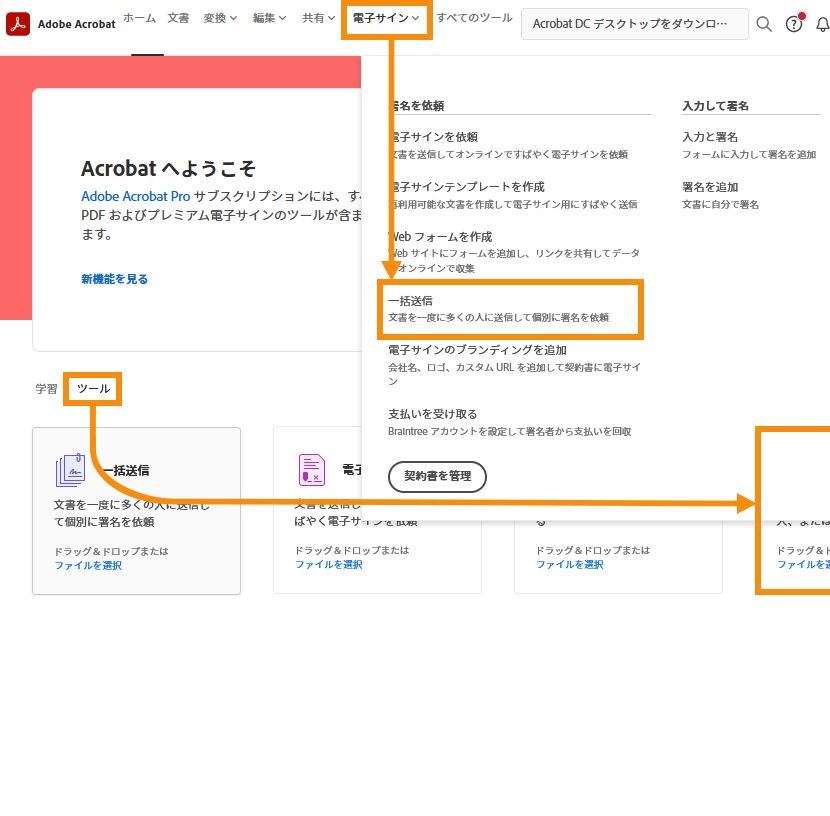The height and width of the screenshot is (816, 830).
Task: Click ファイルを選択 in 一括送信 card
Action: pos(88,565)
